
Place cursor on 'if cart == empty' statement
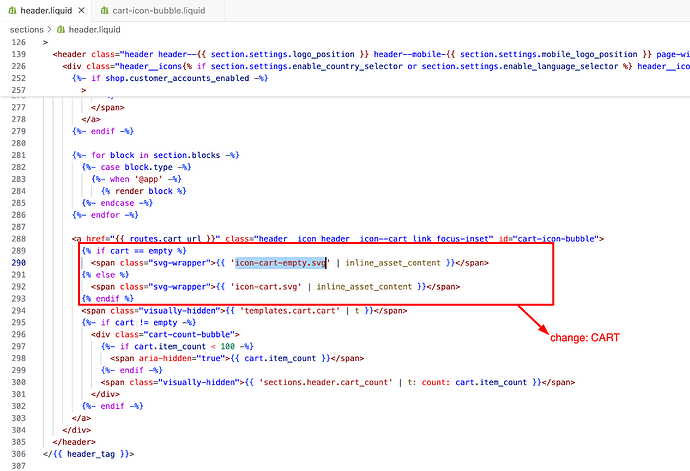pos(134,251)
